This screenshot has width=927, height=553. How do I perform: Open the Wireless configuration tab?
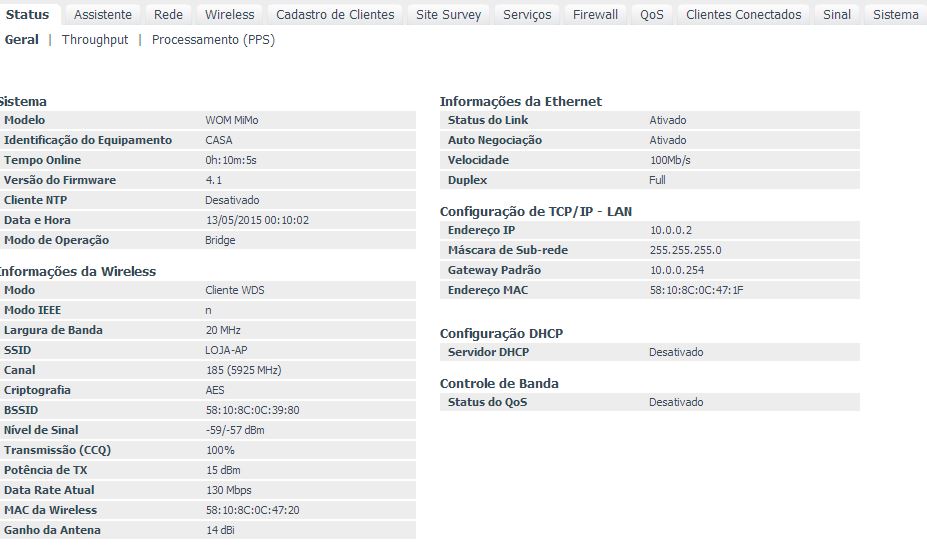(230, 14)
